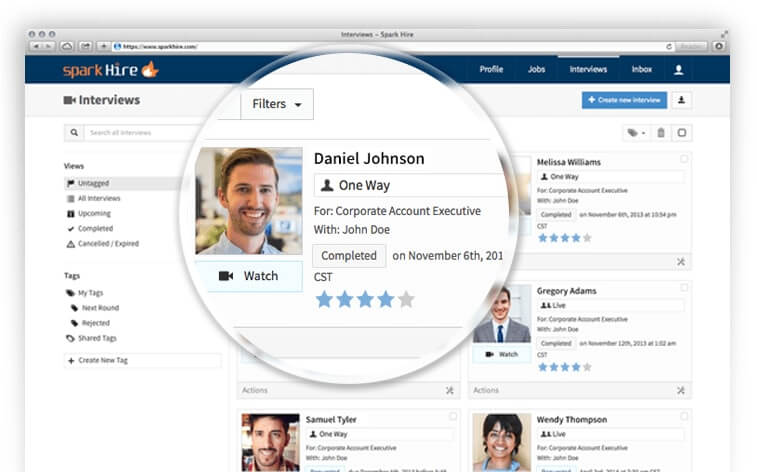The height and width of the screenshot is (472, 757).
Task: Toggle Melissa Williams card checkbox
Action: [684, 159]
